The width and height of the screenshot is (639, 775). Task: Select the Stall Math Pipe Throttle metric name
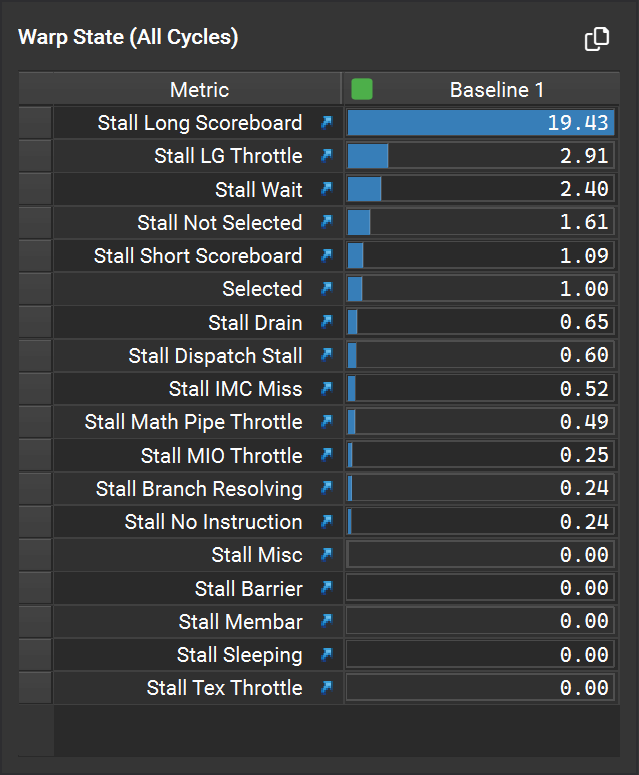click(193, 422)
